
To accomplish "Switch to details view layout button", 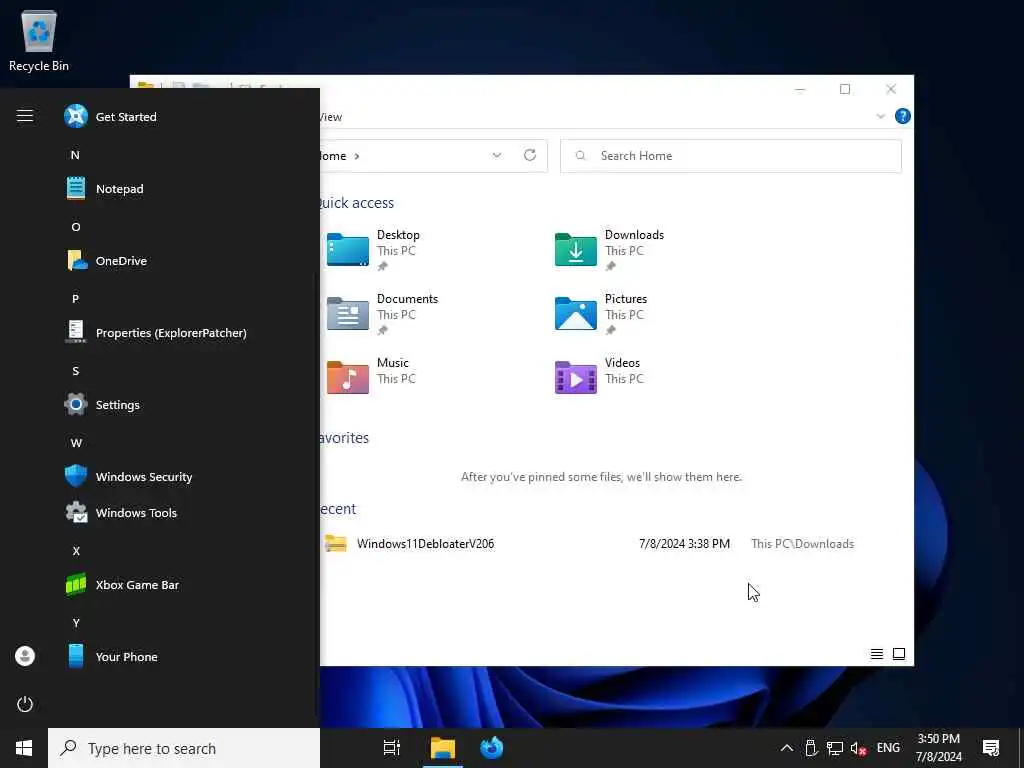I will pyautogui.click(x=877, y=654).
